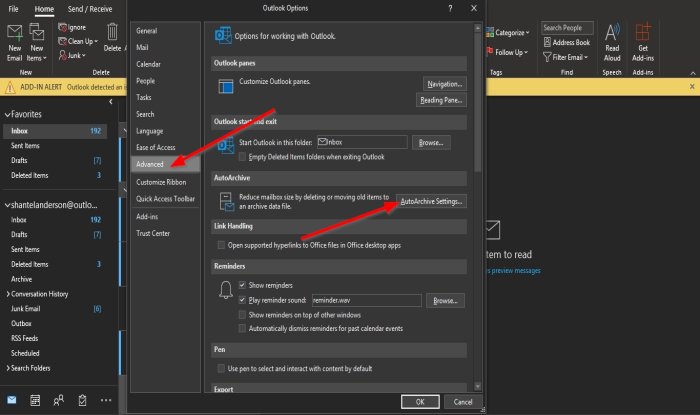This screenshot has width=700, height=415.
Task: Open the File tab
Action: 13,9
